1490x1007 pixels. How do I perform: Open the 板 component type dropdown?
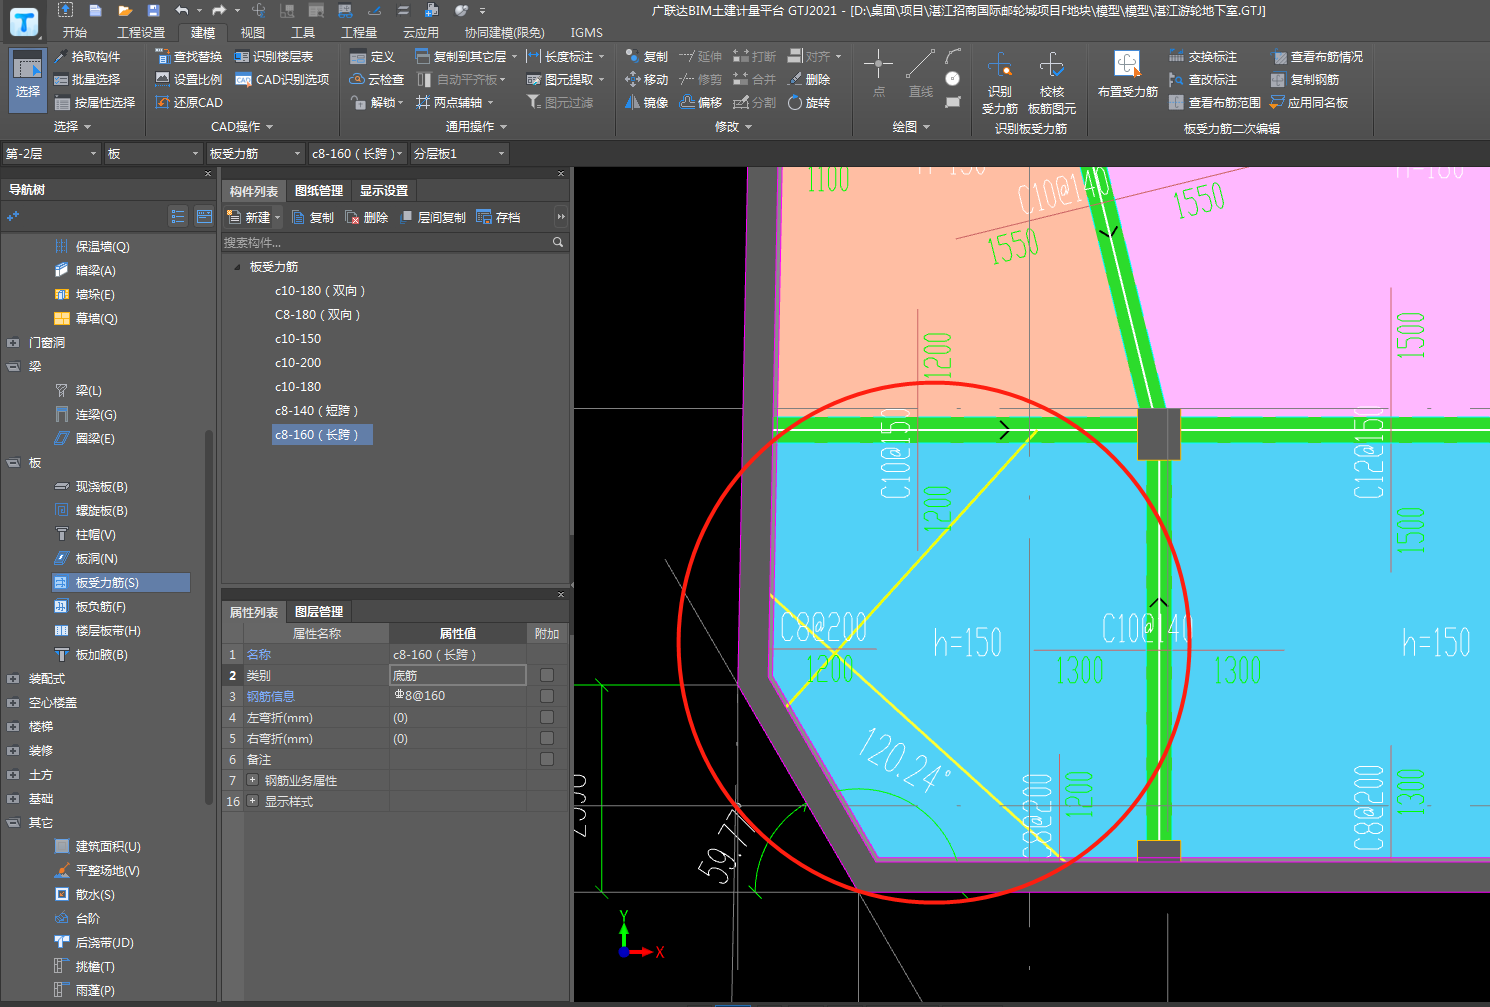pyautogui.click(x=153, y=153)
